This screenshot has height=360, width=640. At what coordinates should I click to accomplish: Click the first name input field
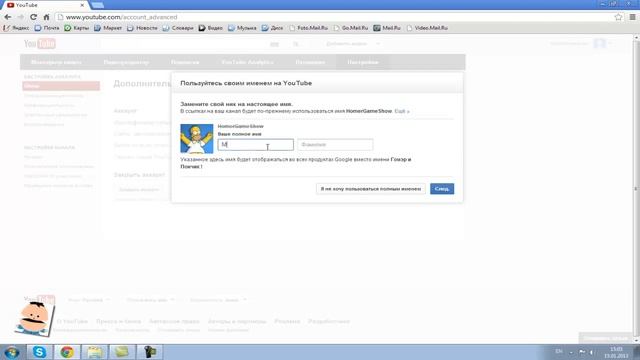pos(256,144)
